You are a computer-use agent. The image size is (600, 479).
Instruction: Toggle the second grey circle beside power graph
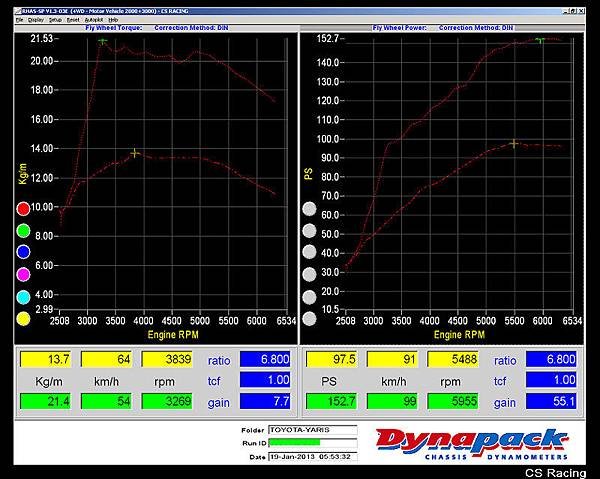(309, 231)
